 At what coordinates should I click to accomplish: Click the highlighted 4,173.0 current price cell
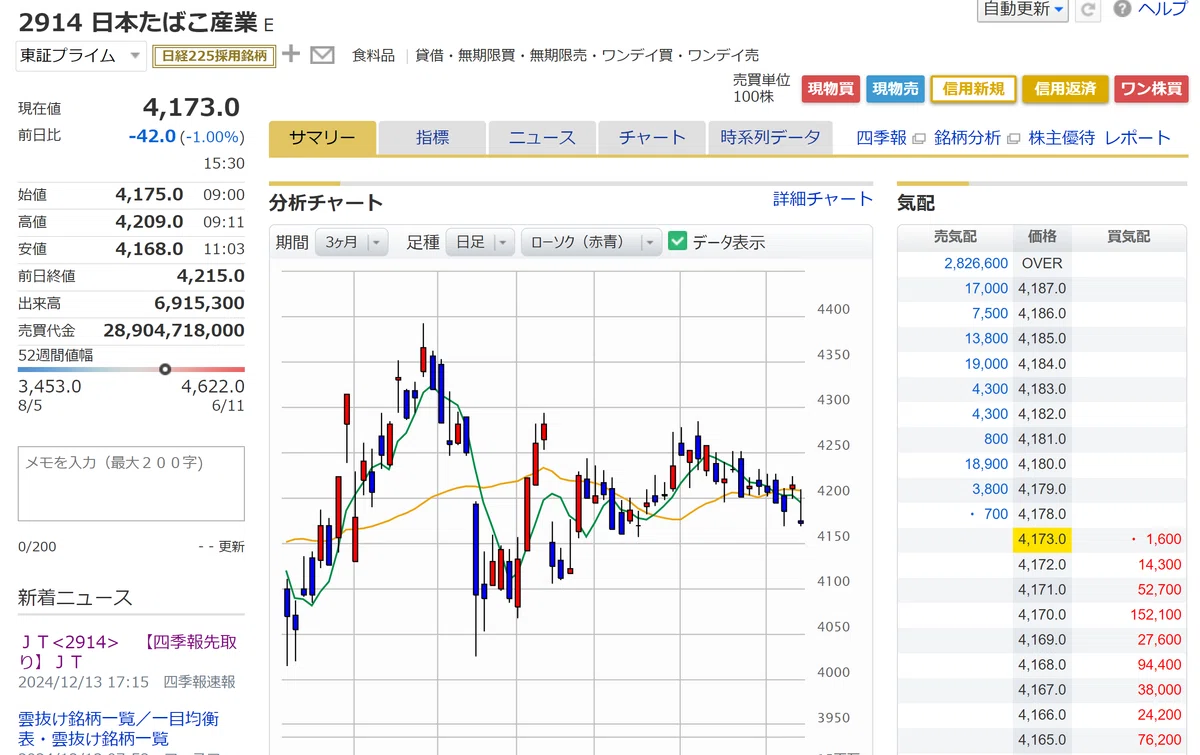1042,539
